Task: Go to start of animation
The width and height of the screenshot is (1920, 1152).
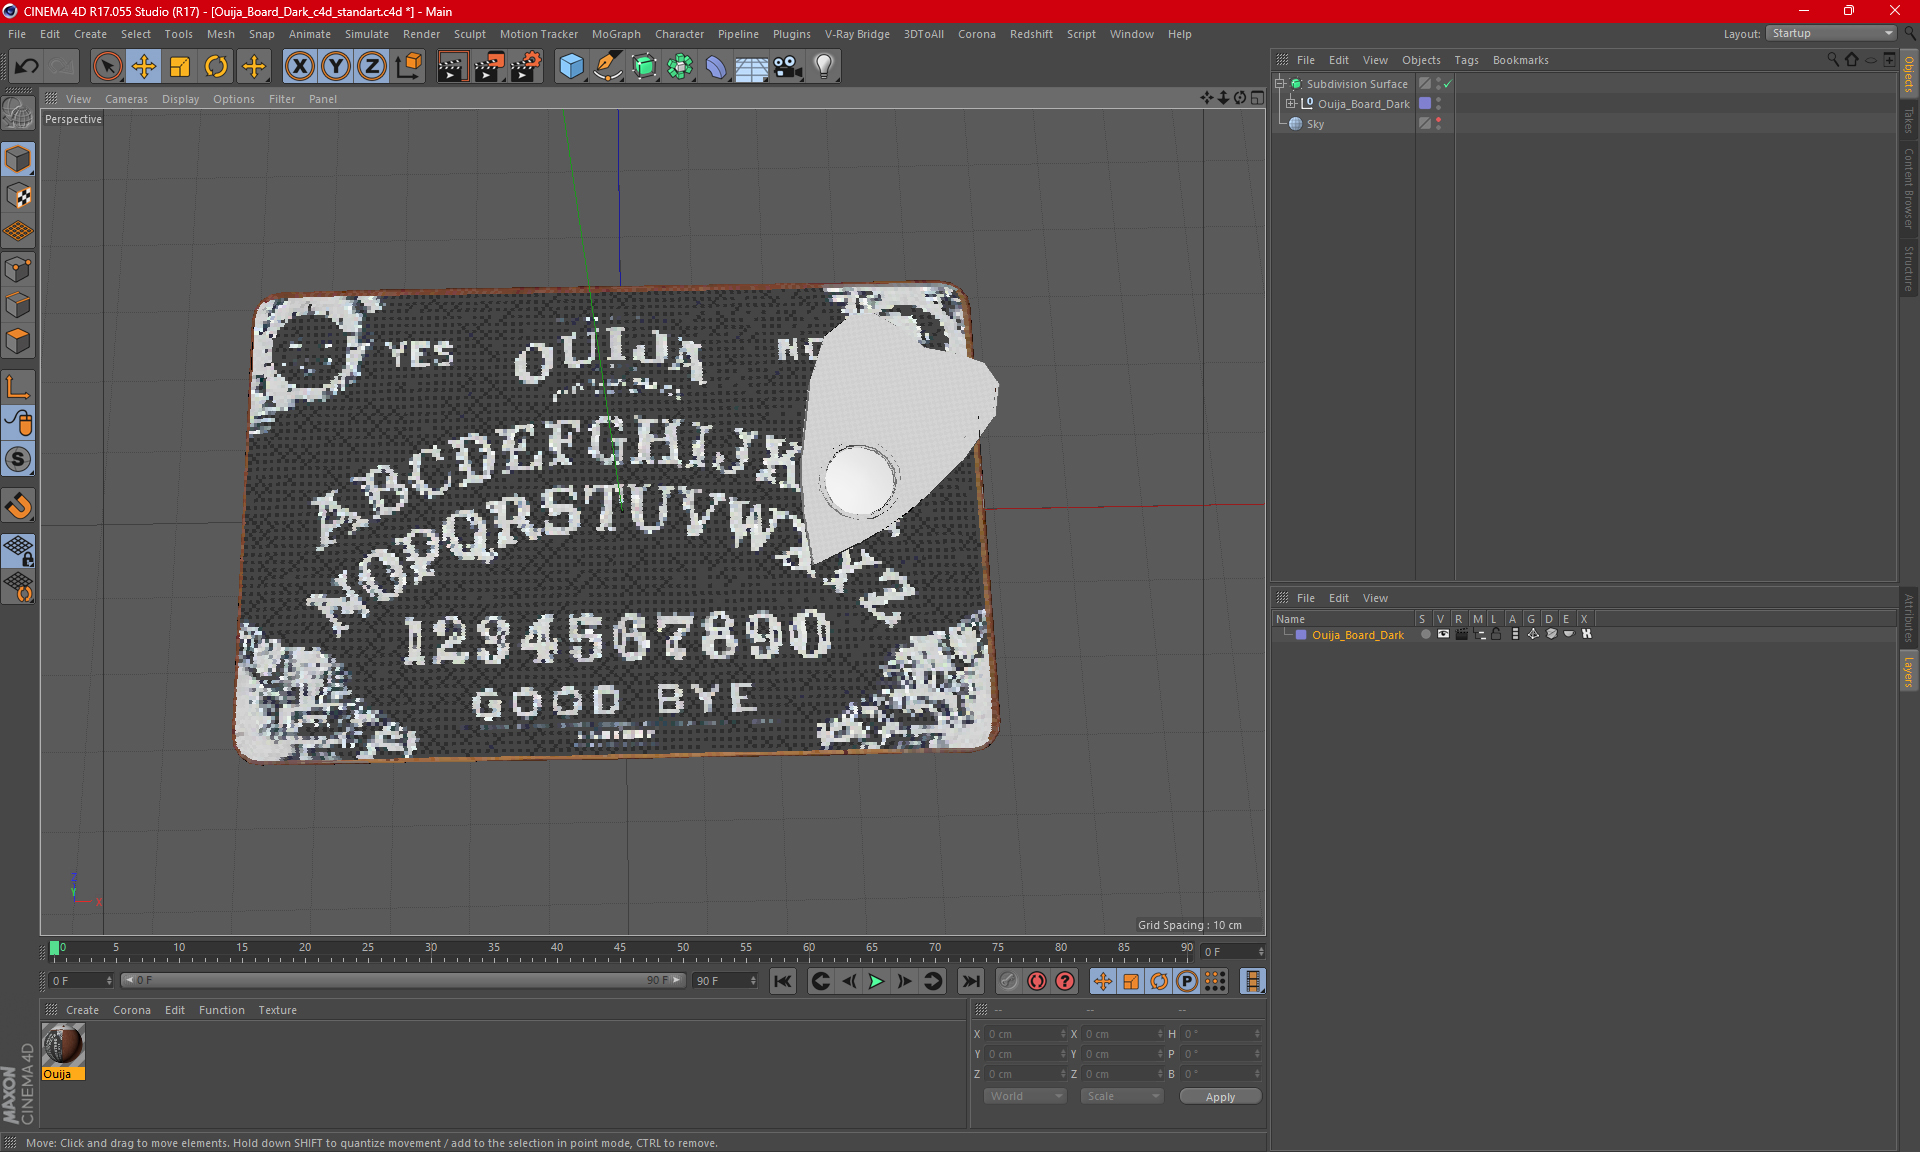Action: (783, 981)
